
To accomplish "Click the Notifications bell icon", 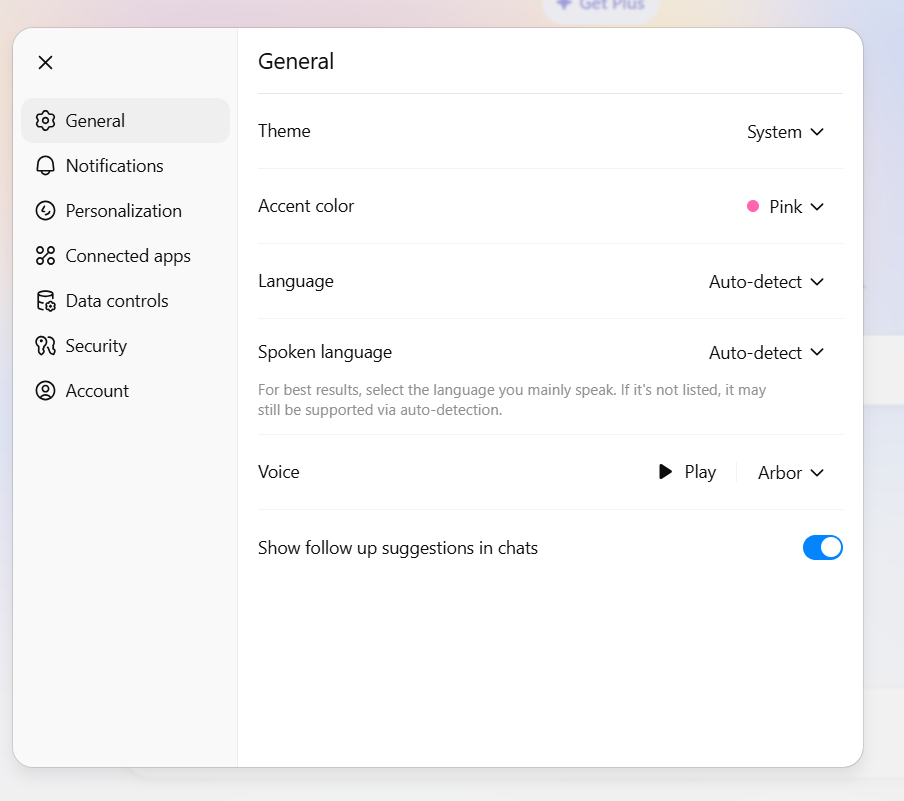I will coord(45,166).
